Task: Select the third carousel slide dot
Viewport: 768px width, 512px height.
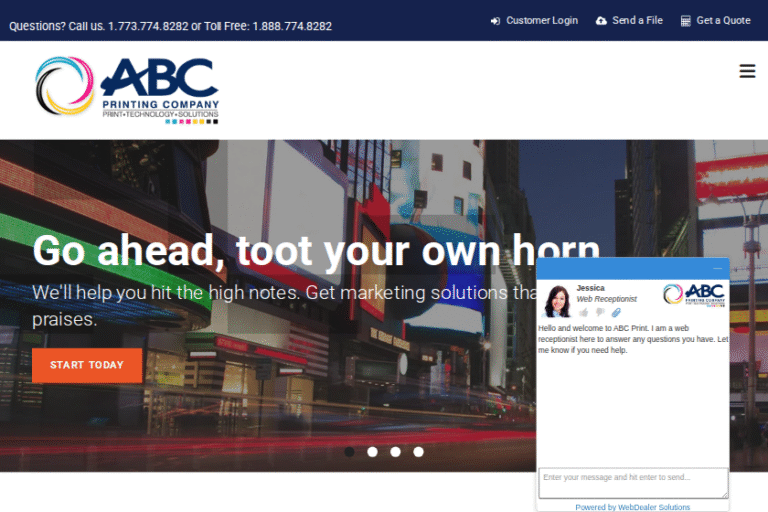Action: pyautogui.click(x=396, y=452)
